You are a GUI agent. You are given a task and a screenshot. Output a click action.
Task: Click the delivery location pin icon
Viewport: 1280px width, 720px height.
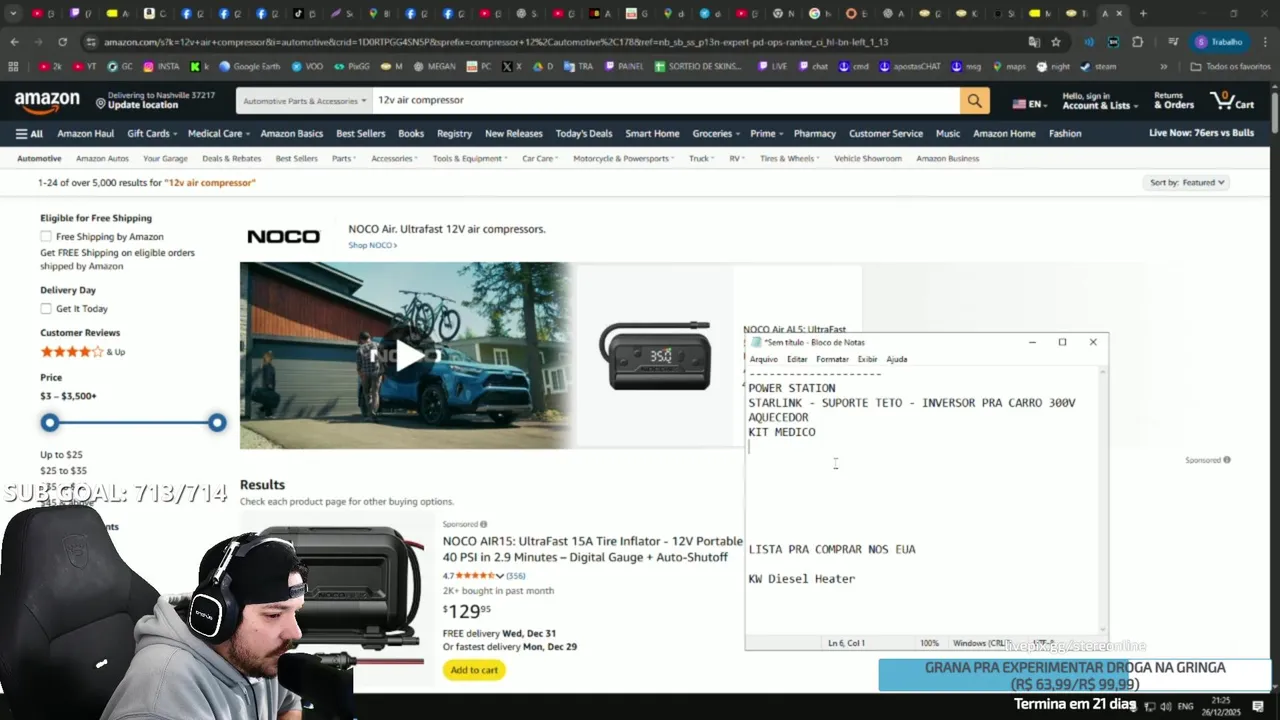(x=100, y=101)
